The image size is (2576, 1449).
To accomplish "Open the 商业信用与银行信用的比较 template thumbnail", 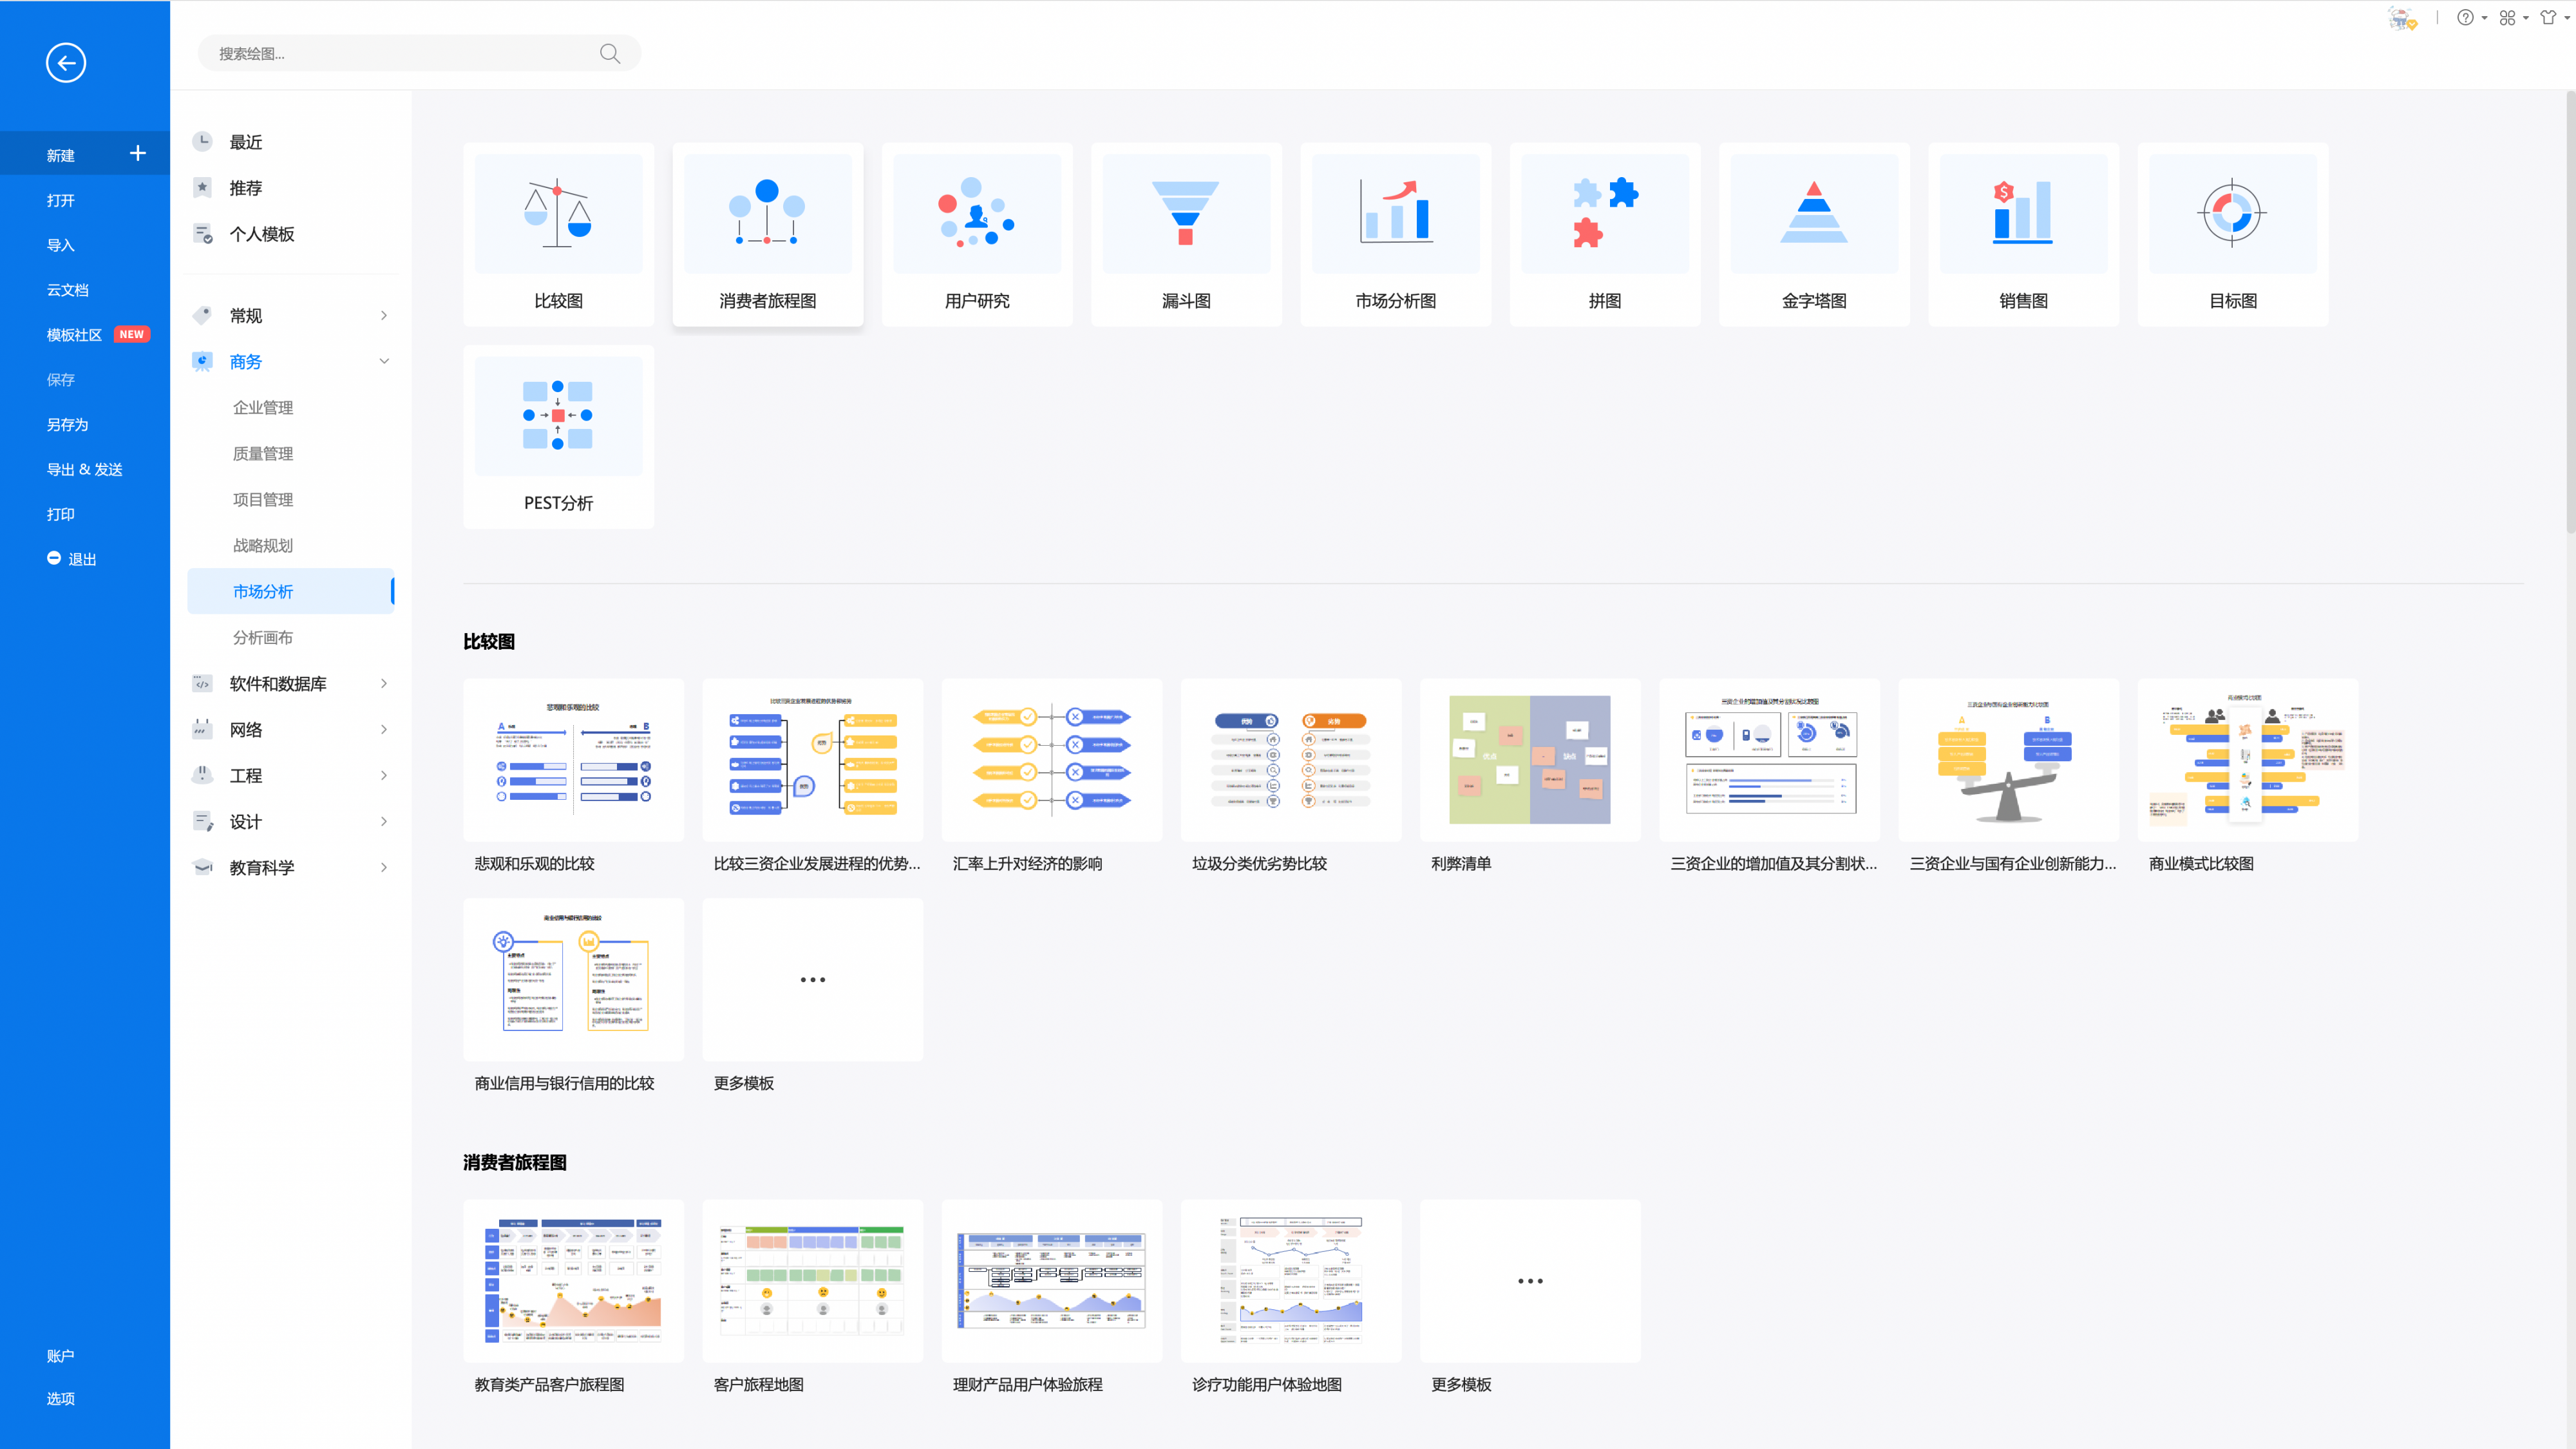I will coord(573,980).
